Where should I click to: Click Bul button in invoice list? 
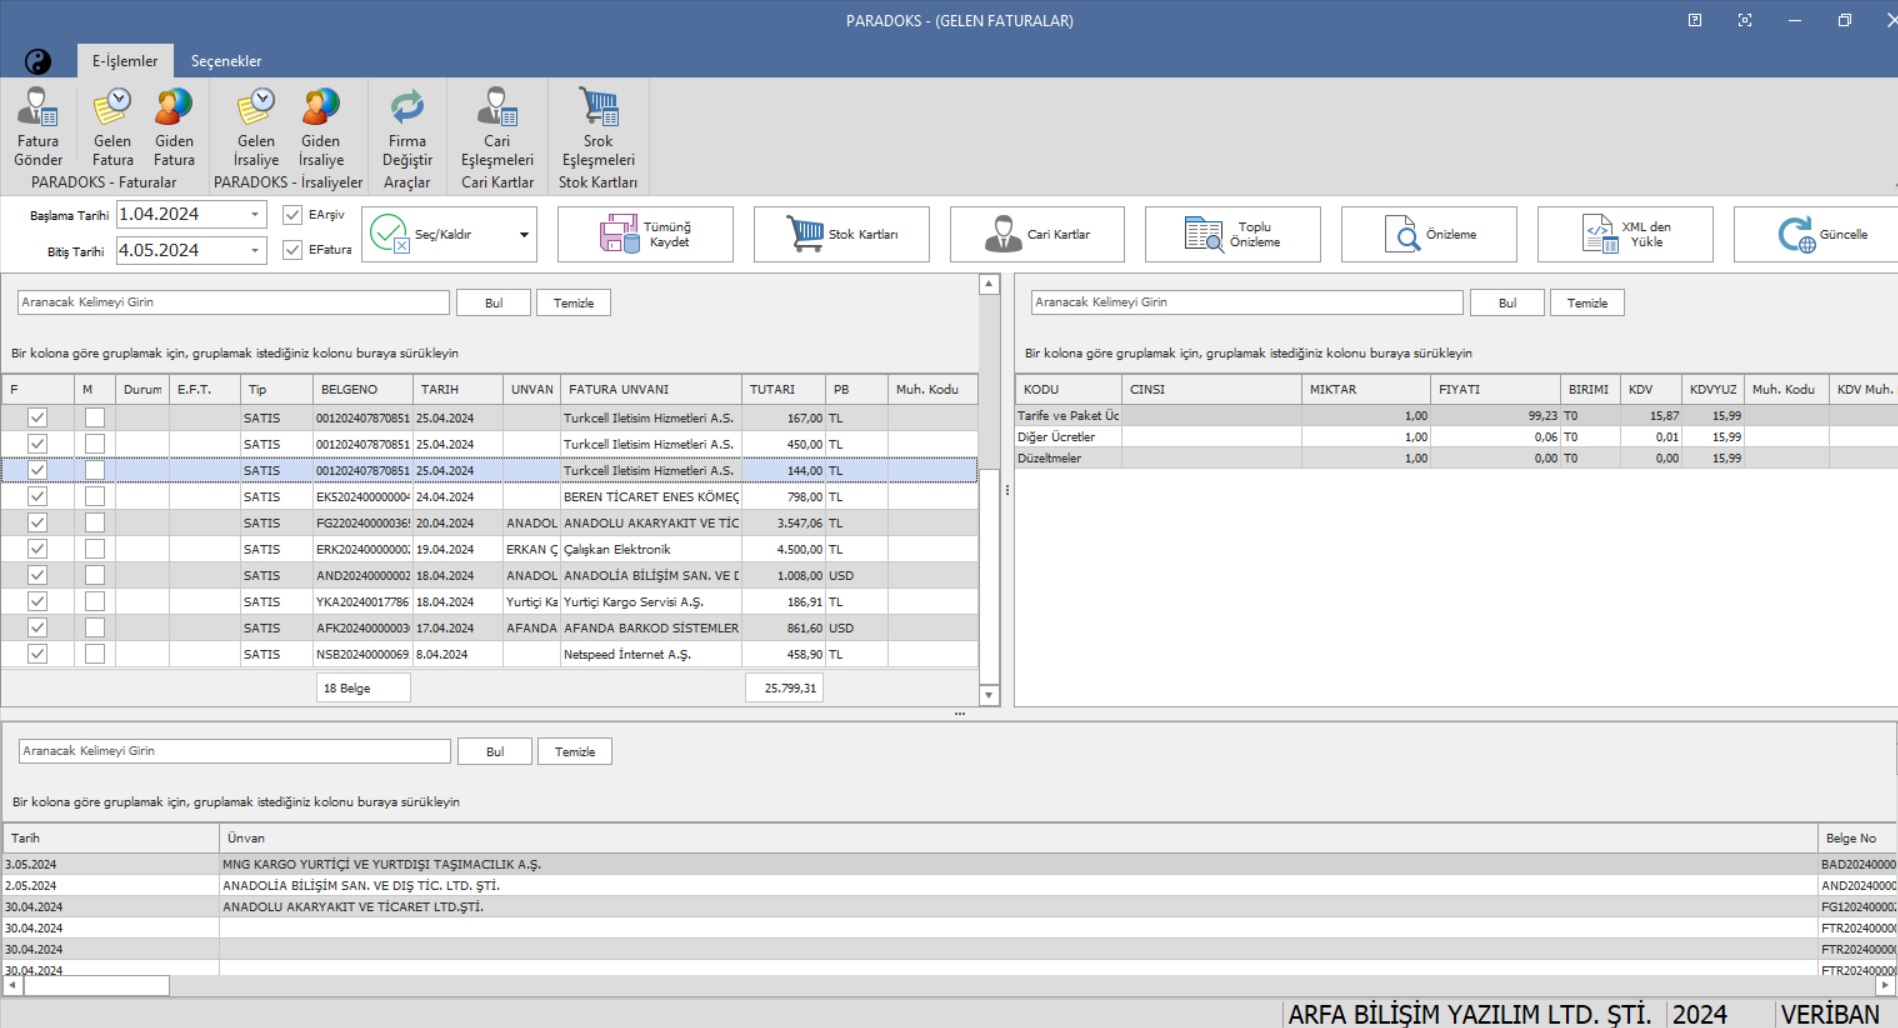[494, 303]
